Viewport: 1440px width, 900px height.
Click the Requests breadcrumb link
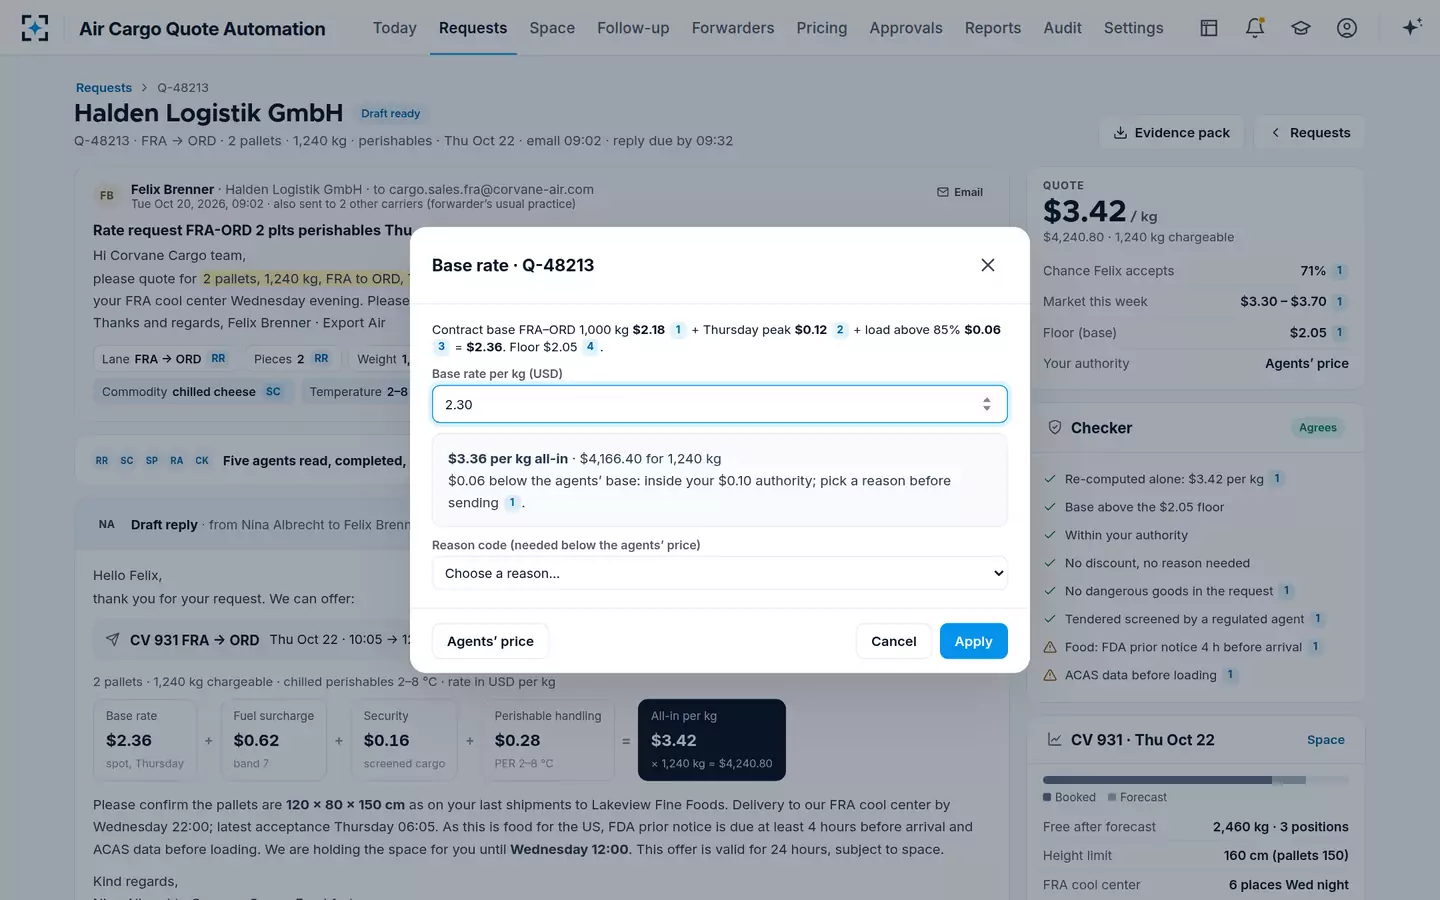coord(104,88)
